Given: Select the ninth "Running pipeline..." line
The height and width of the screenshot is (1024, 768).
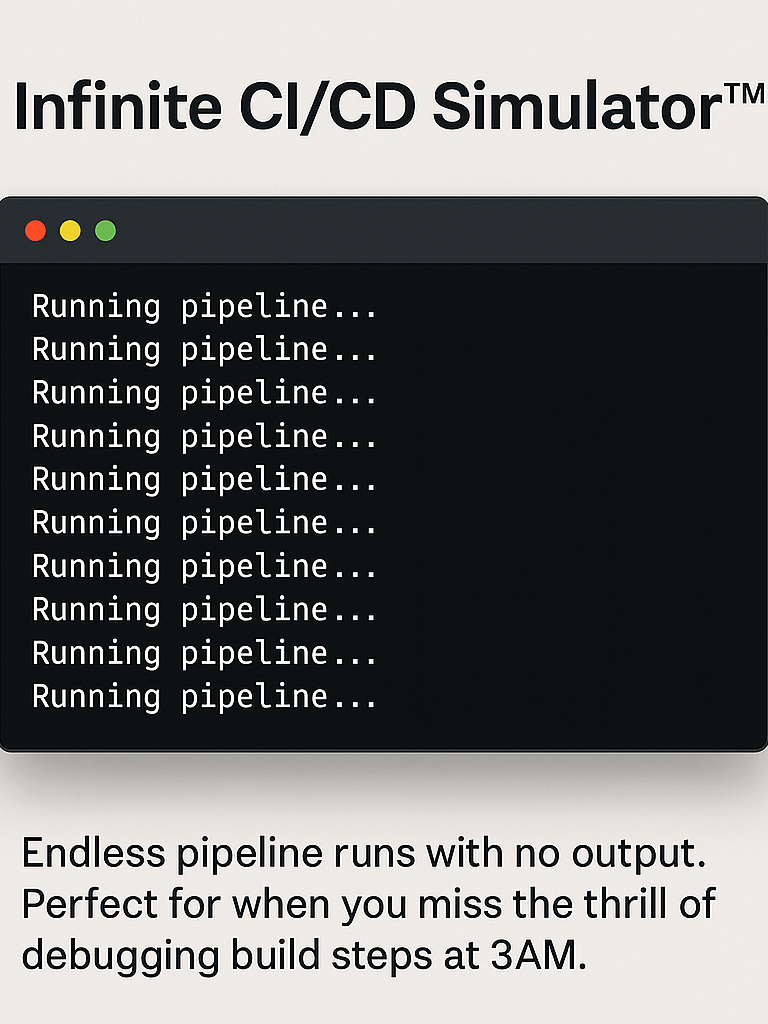Looking at the screenshot, I should [205, 653].
